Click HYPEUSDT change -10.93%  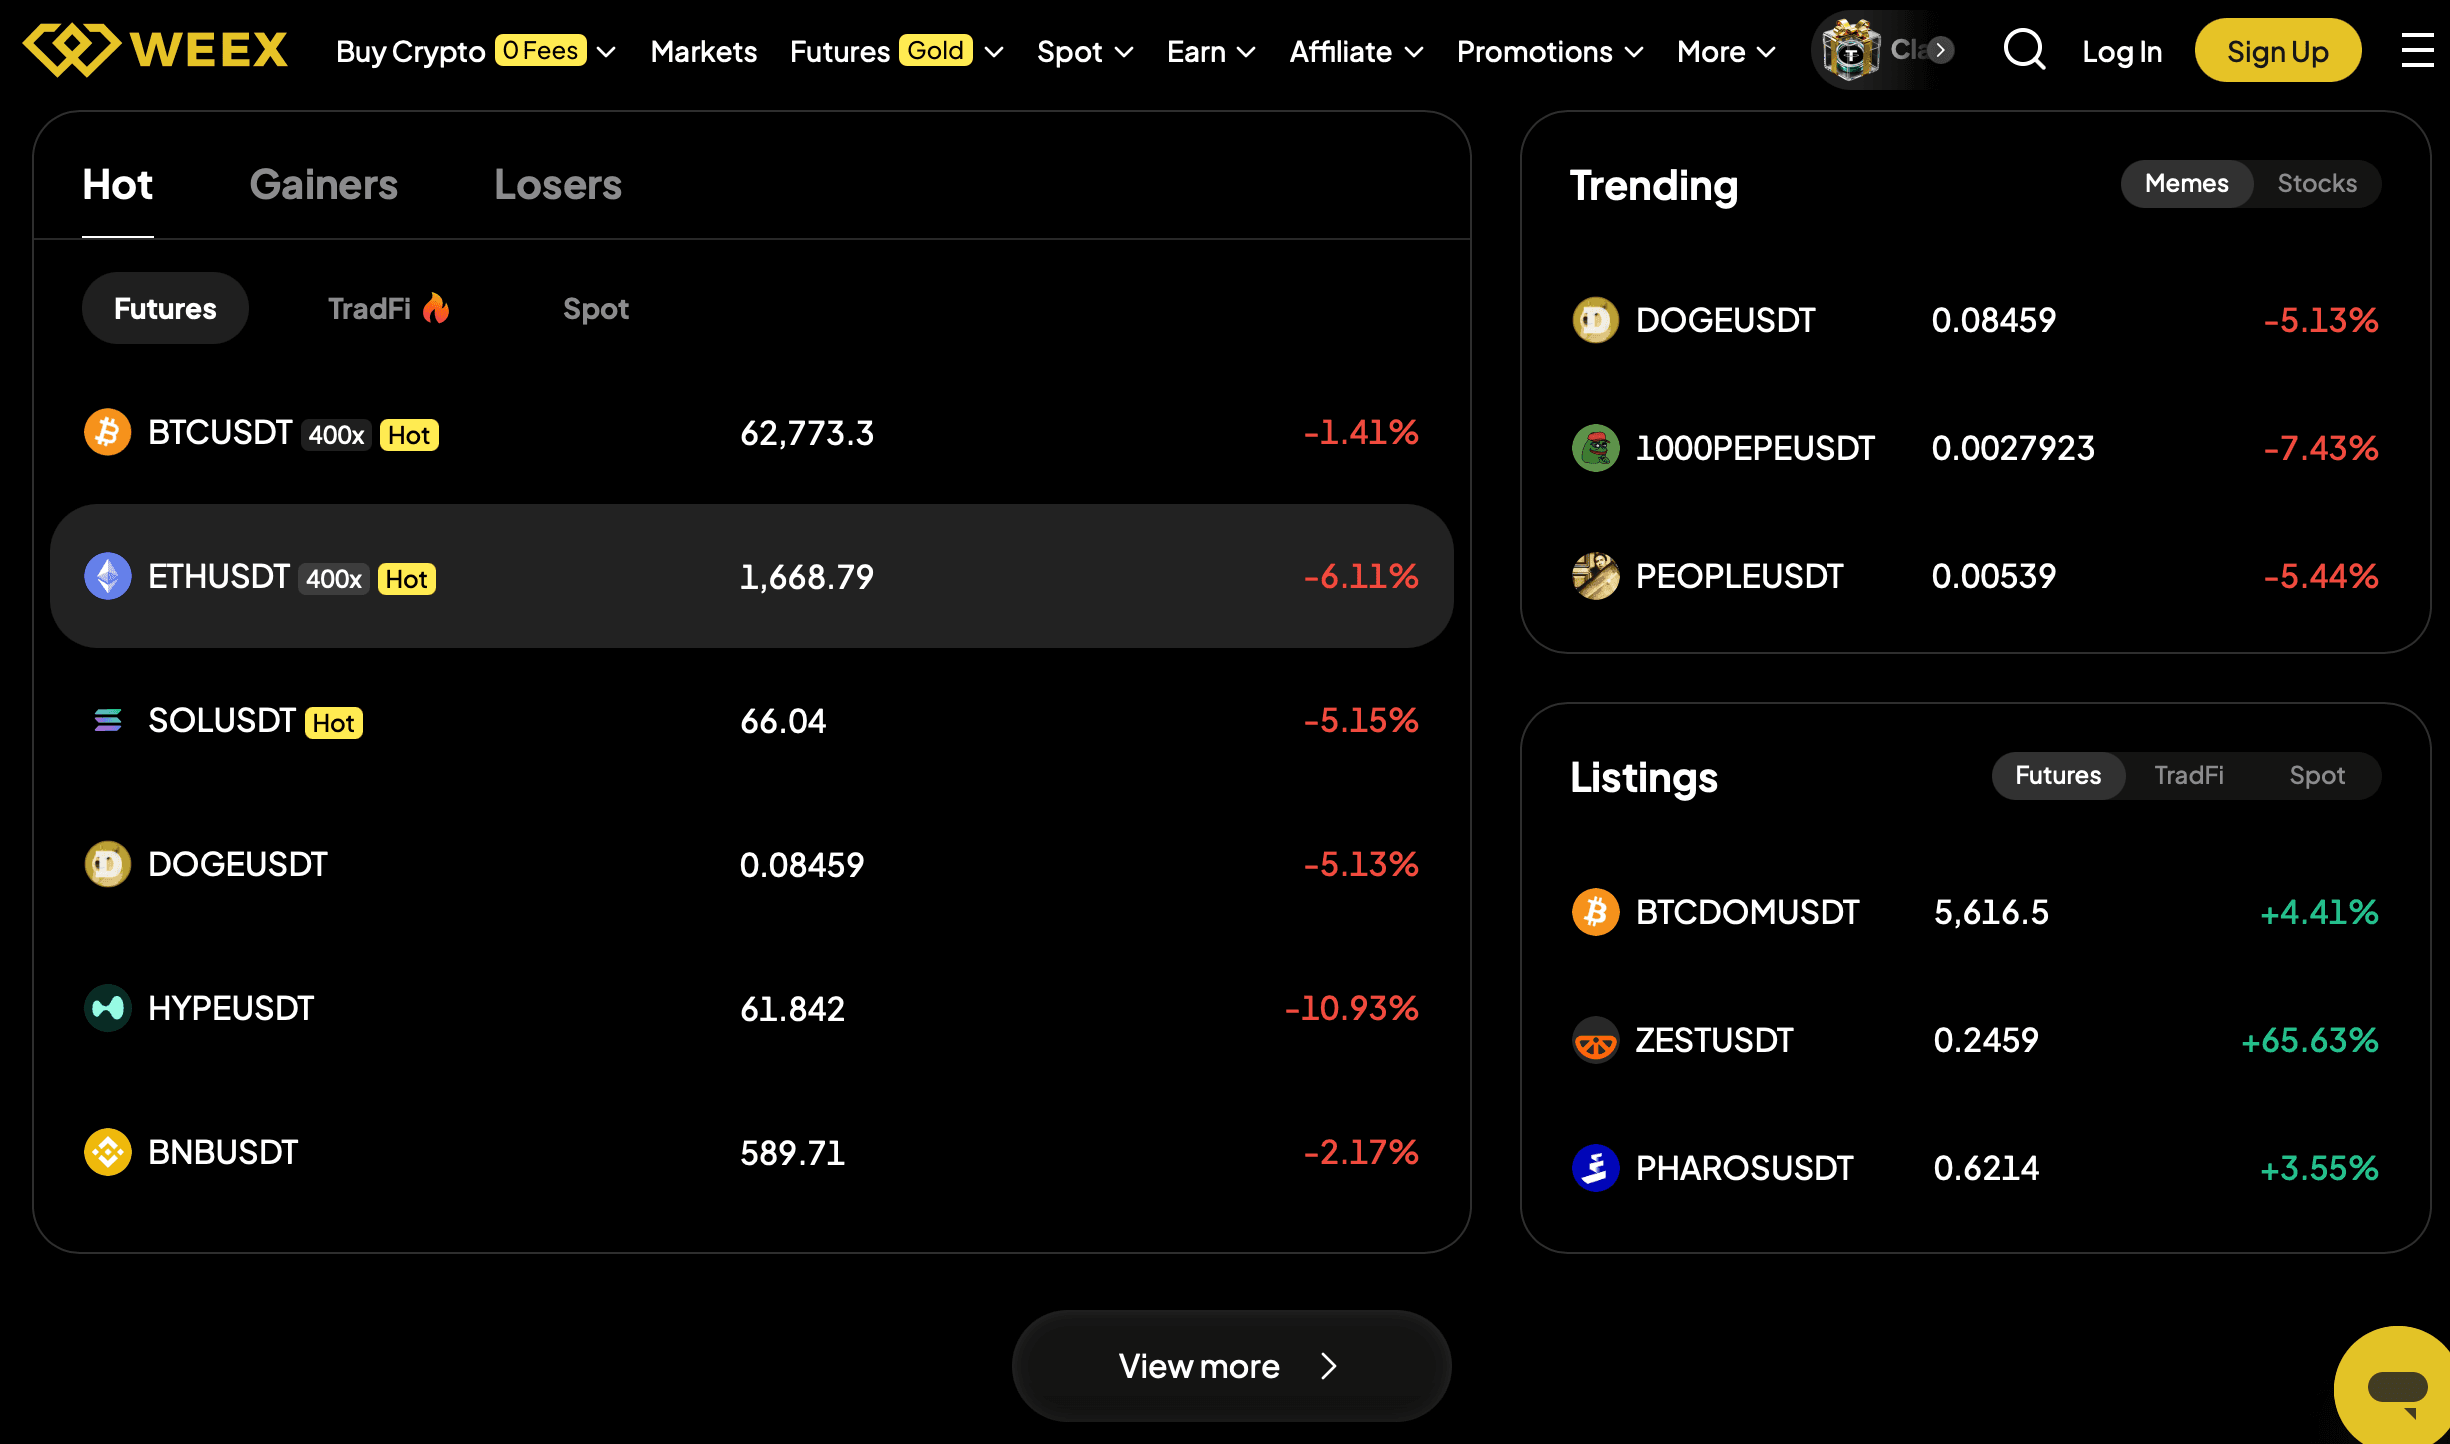pyautogui.click(x=1351, y=1008)
